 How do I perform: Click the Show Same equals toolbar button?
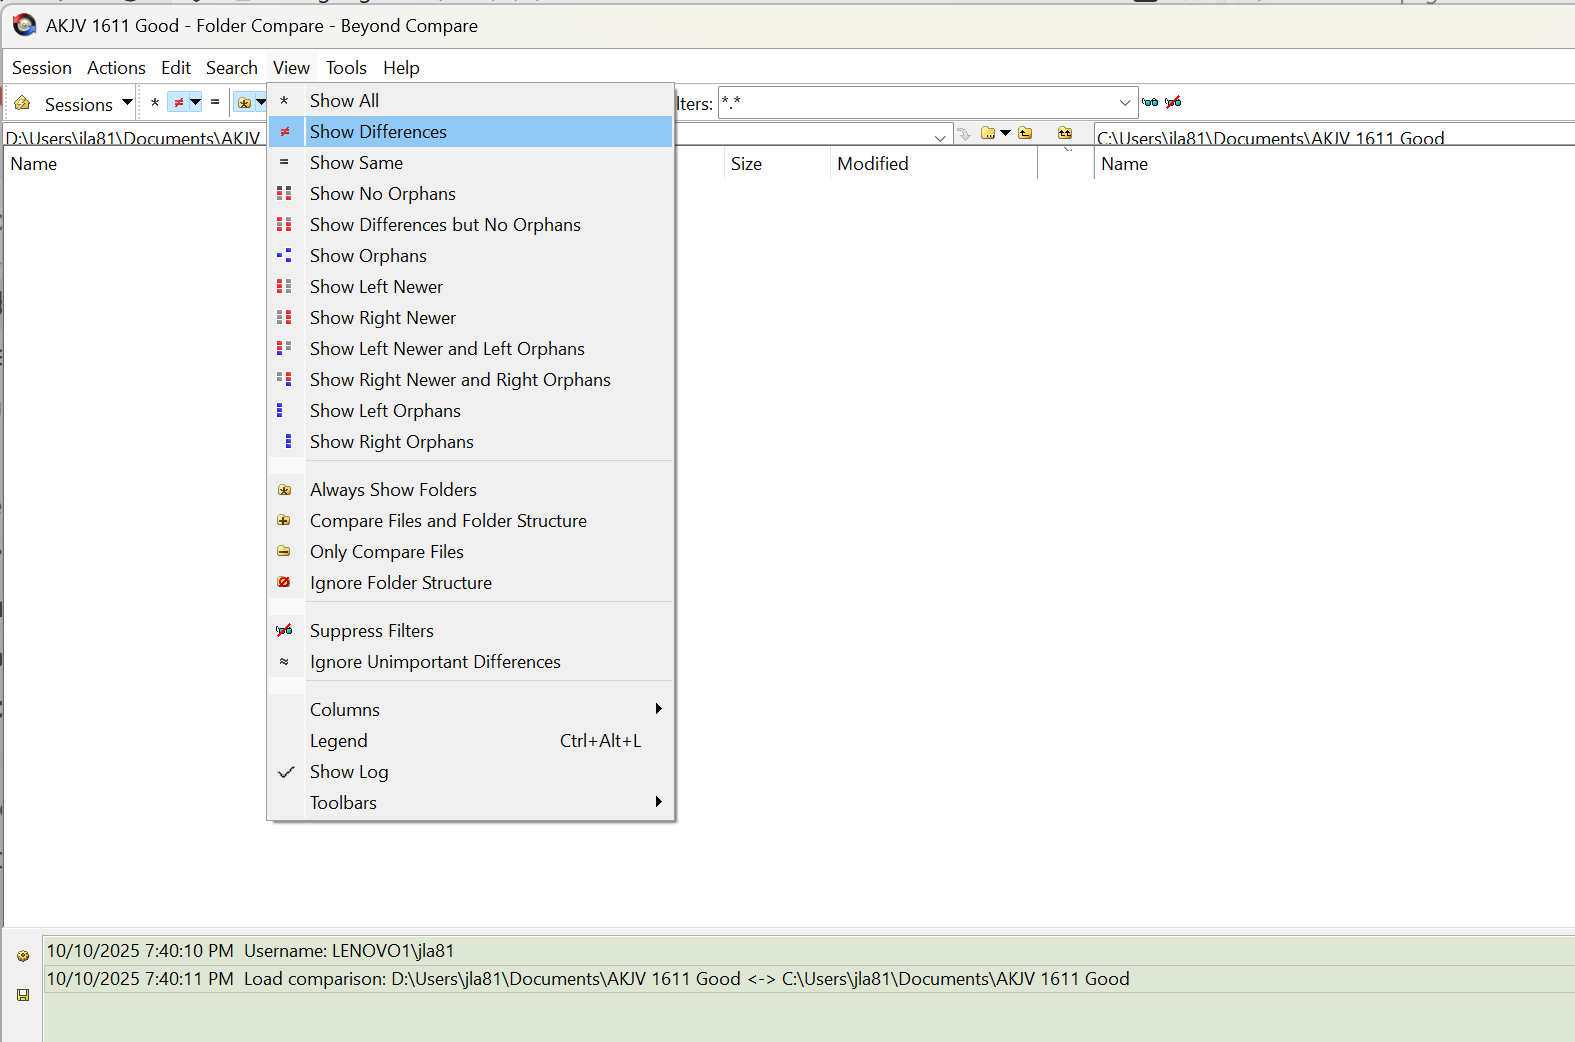point(215,102)
